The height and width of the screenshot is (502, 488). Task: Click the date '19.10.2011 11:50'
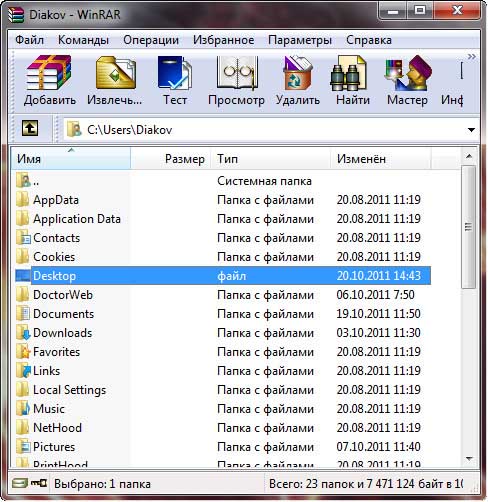click(378, 314)
